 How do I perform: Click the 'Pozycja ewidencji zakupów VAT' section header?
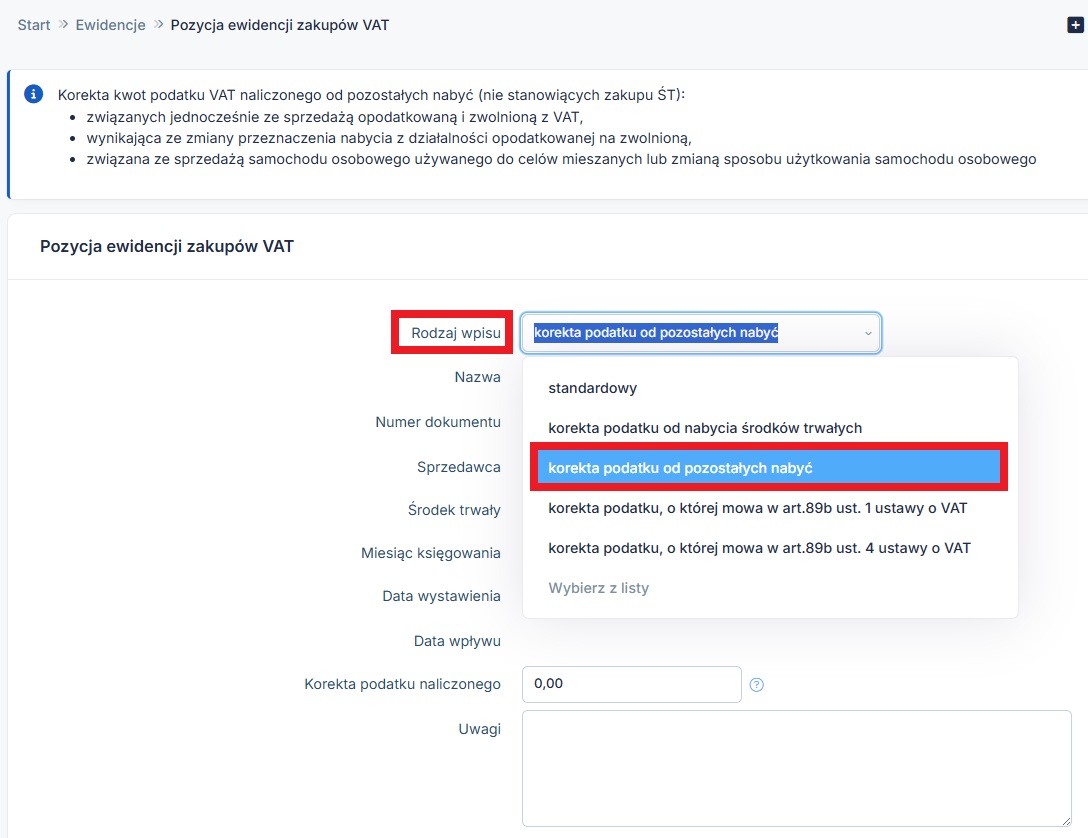pos(167,246)
